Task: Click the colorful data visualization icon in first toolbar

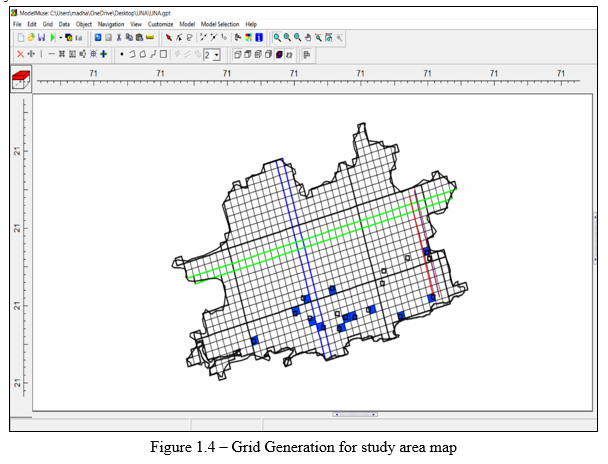Action: point(69,38)
